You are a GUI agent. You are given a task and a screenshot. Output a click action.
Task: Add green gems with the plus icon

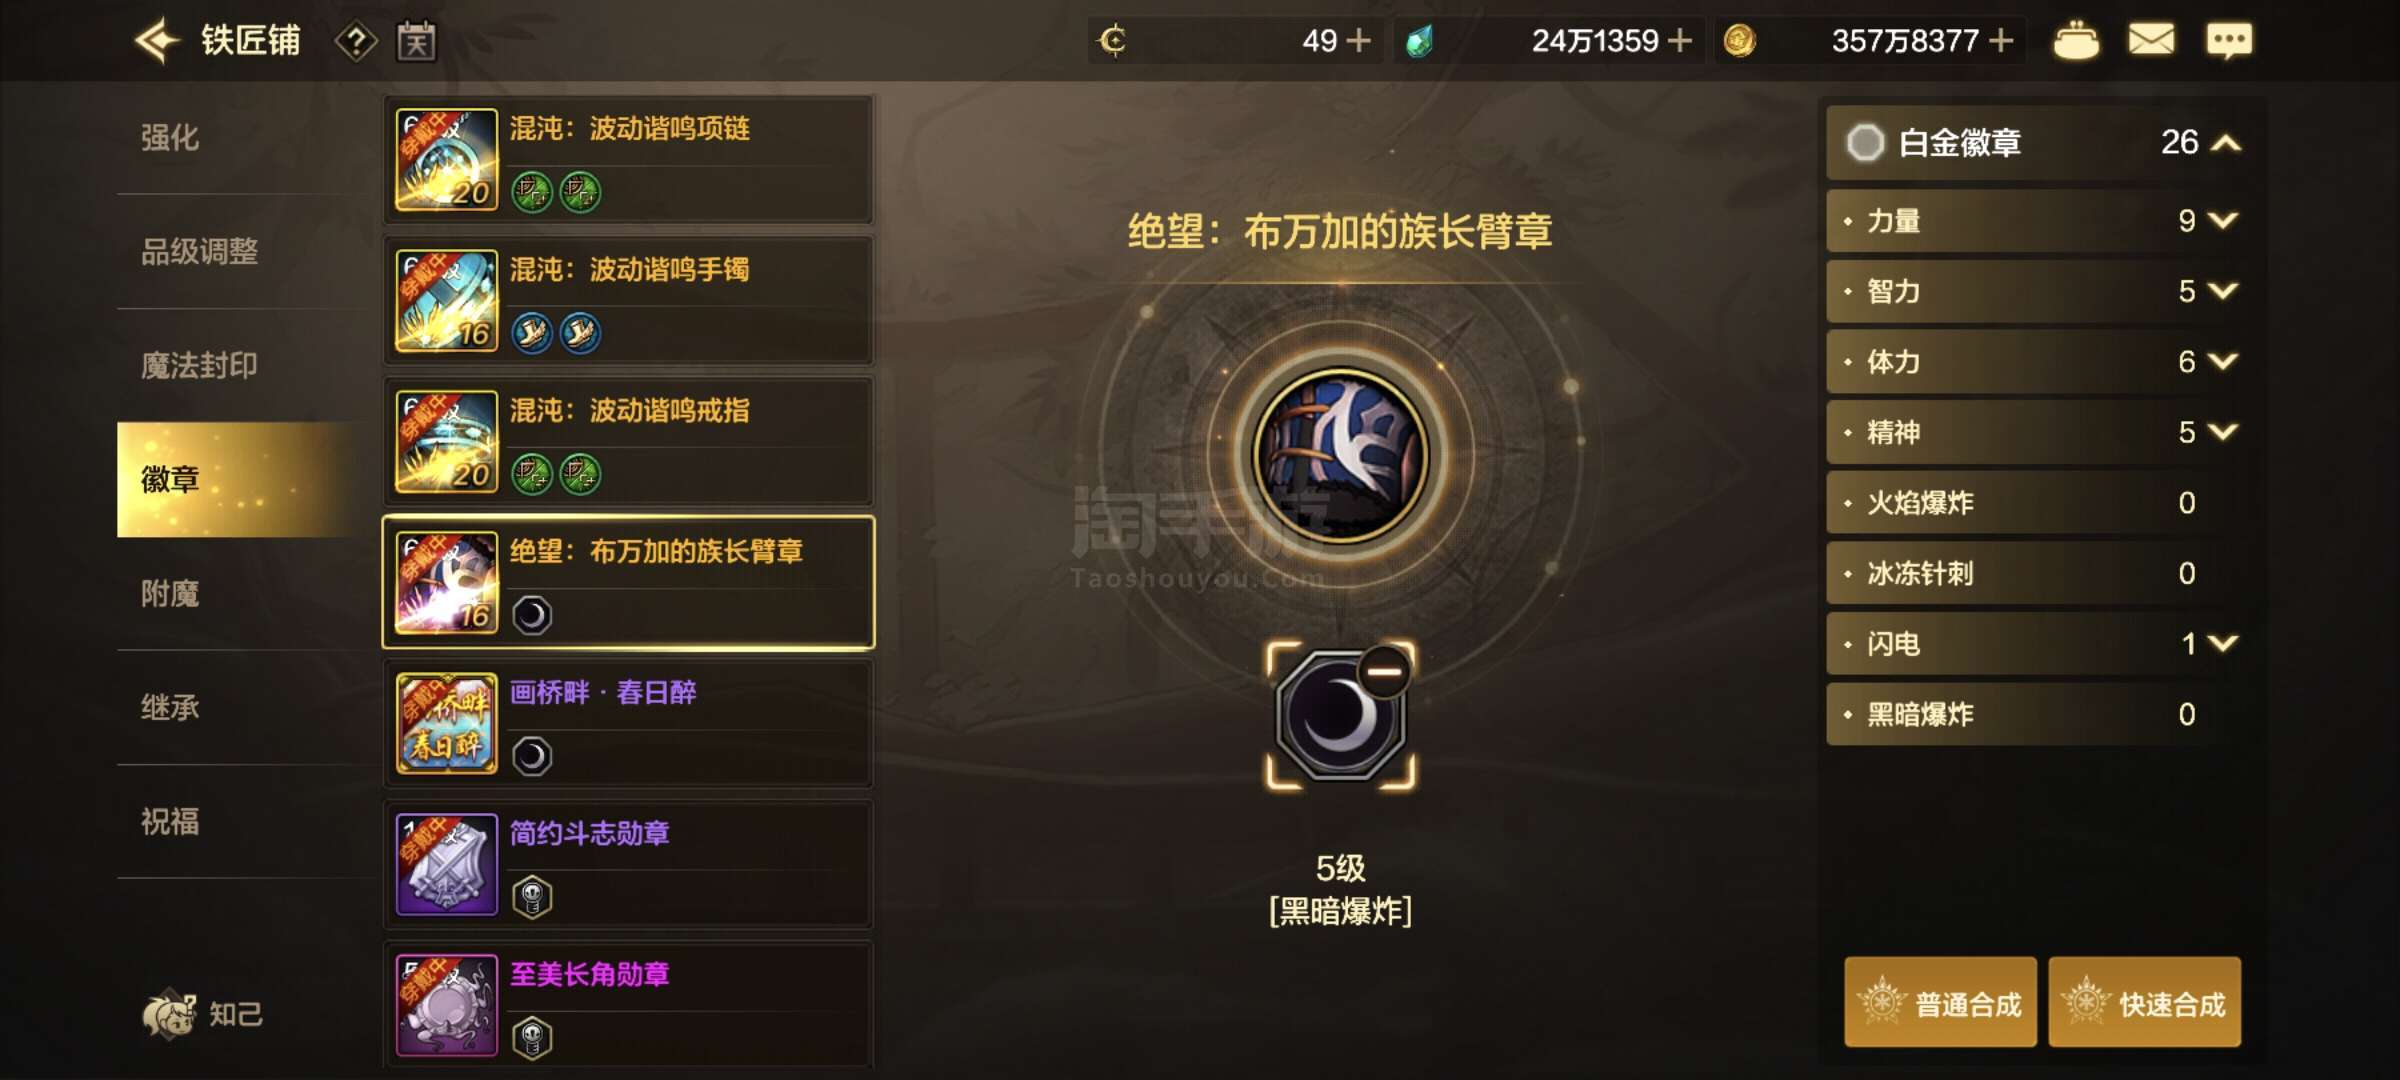(x=1680, y=41)
